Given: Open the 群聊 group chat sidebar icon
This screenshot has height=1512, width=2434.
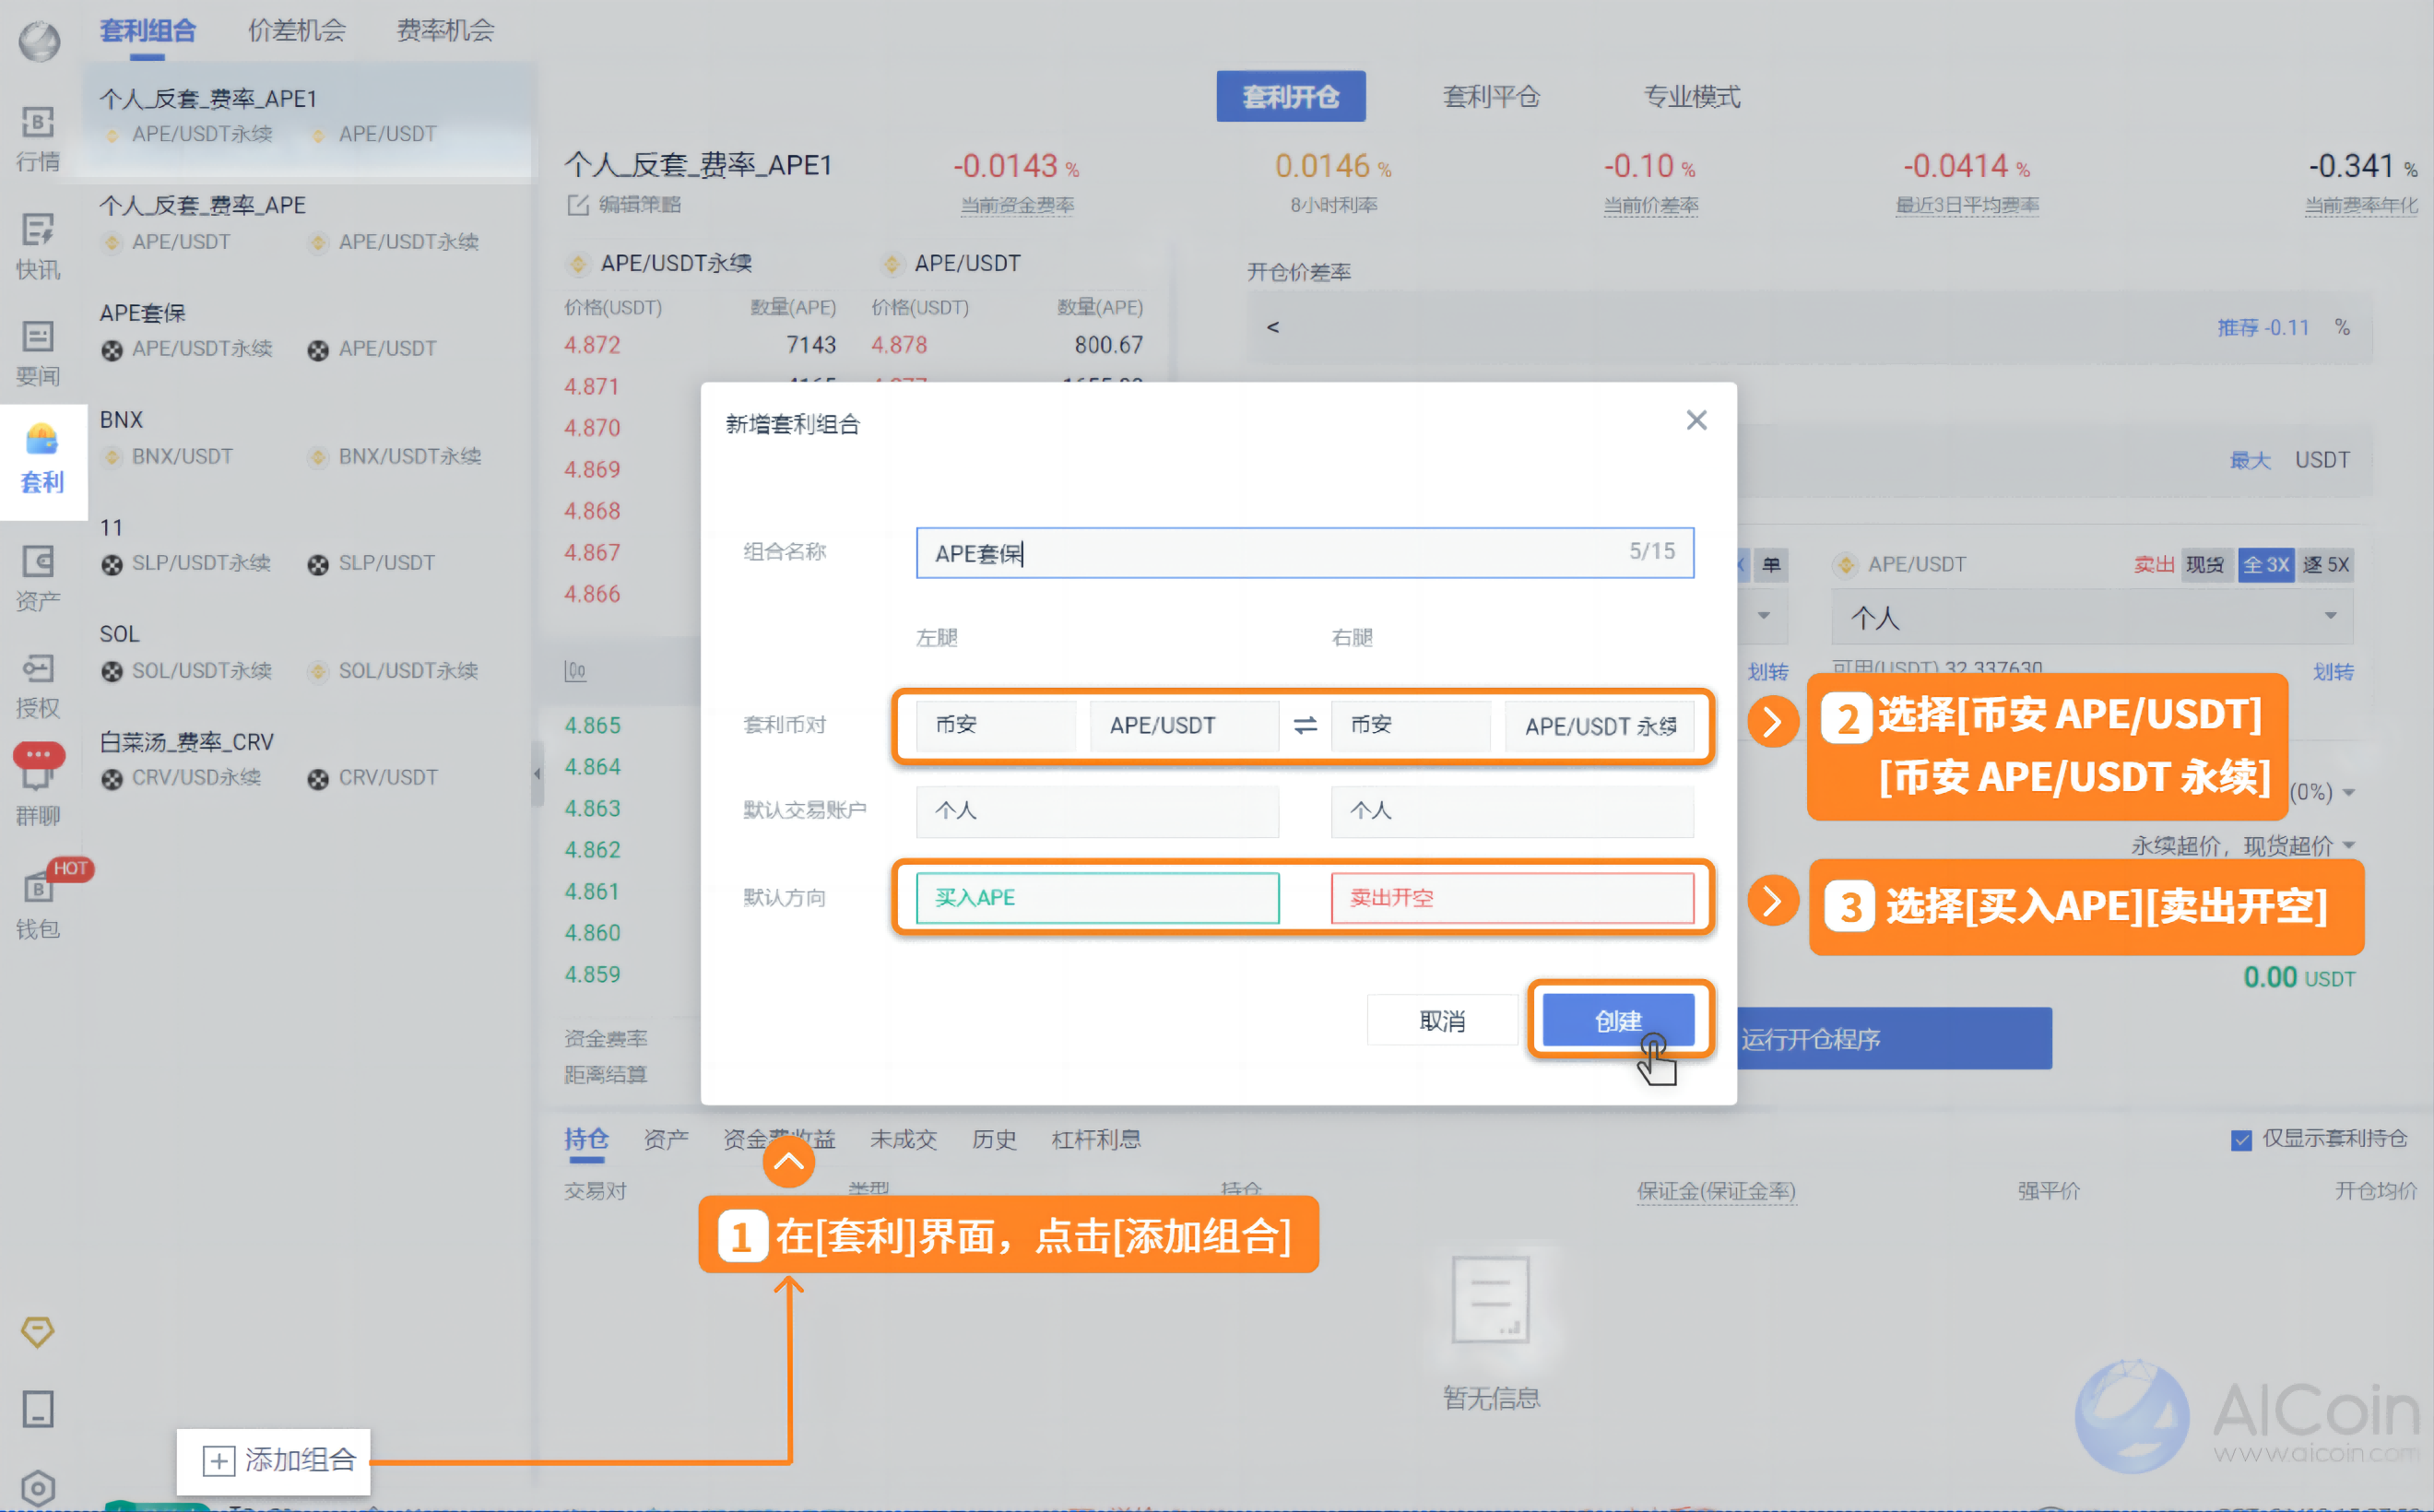Looking at the screenshot, I should [x=38, y=785].
